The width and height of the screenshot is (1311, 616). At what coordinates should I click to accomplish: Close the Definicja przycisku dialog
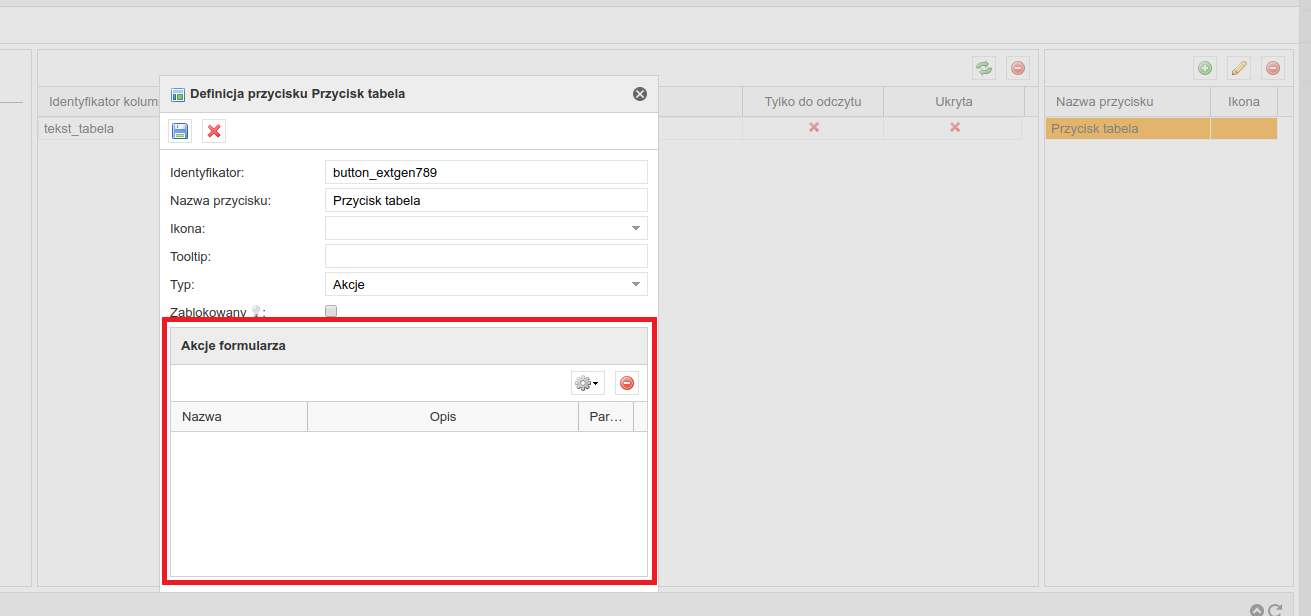click(x=640, y=94)
